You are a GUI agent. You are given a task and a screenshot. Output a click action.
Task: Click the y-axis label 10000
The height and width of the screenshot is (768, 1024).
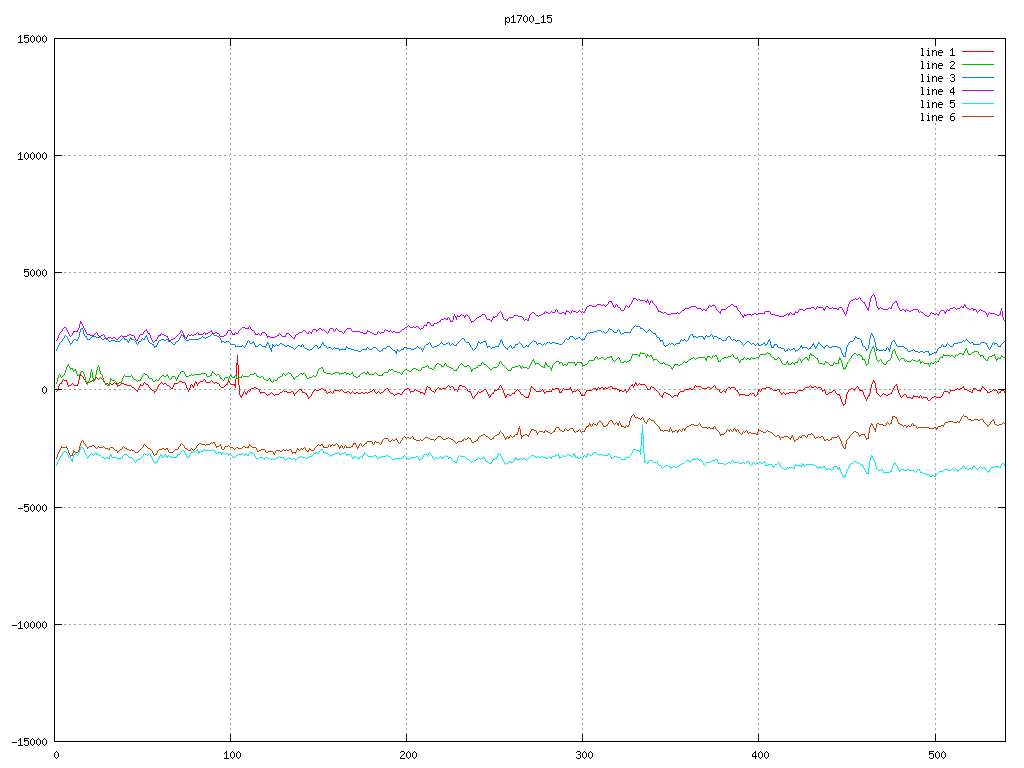(x=33, y=155)
